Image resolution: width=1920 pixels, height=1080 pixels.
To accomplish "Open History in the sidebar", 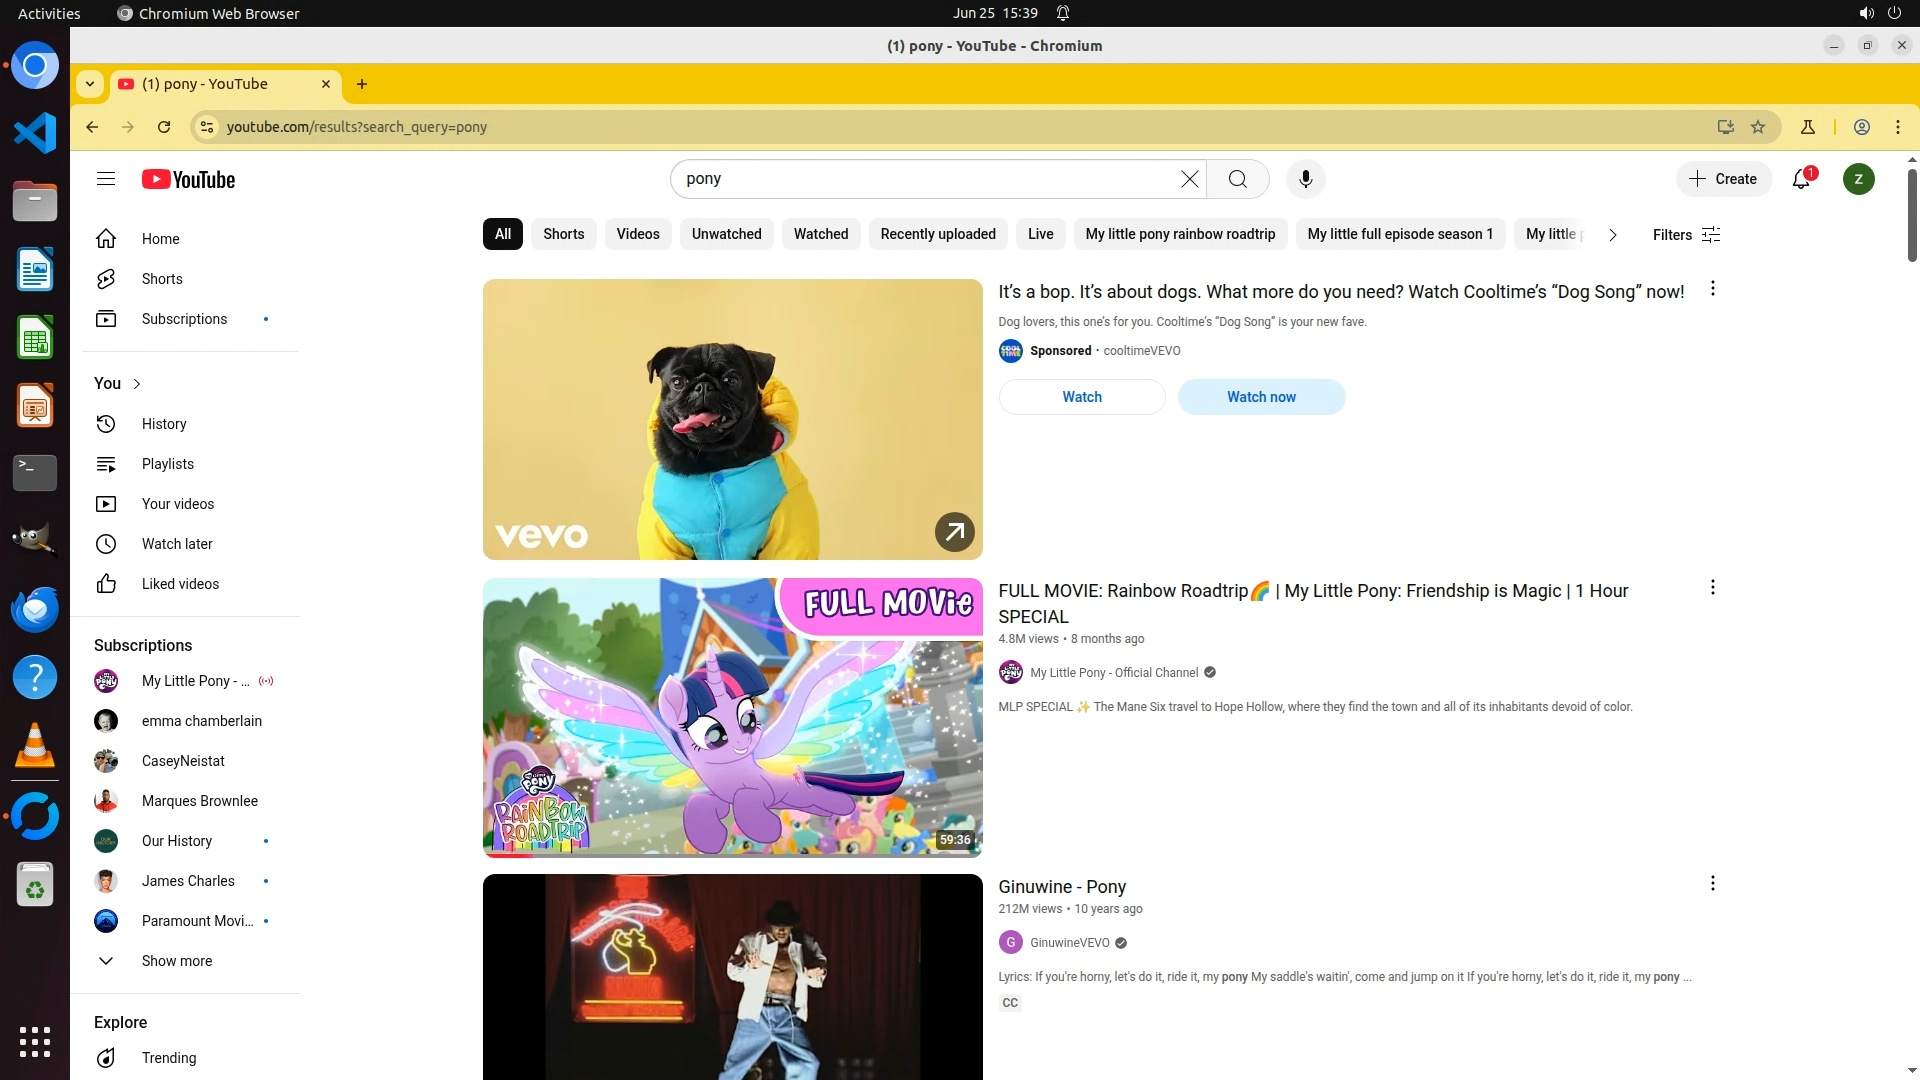I will 164,424.
